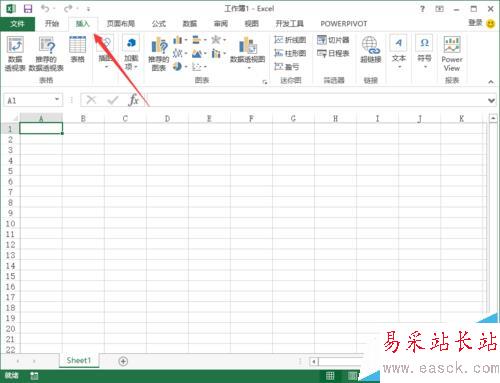Click the Enter checkmark formula button

(113, 100)
